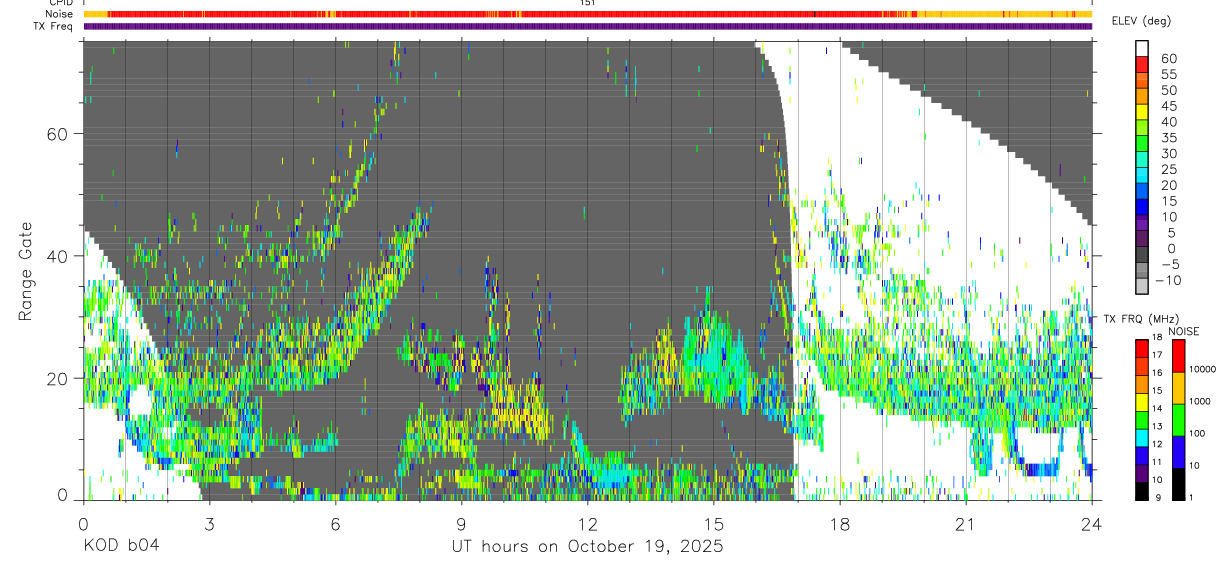The image size is (1228, 567).
Task: Click the 'TX Freq' strip label at top left
Action: coord(55,26)
